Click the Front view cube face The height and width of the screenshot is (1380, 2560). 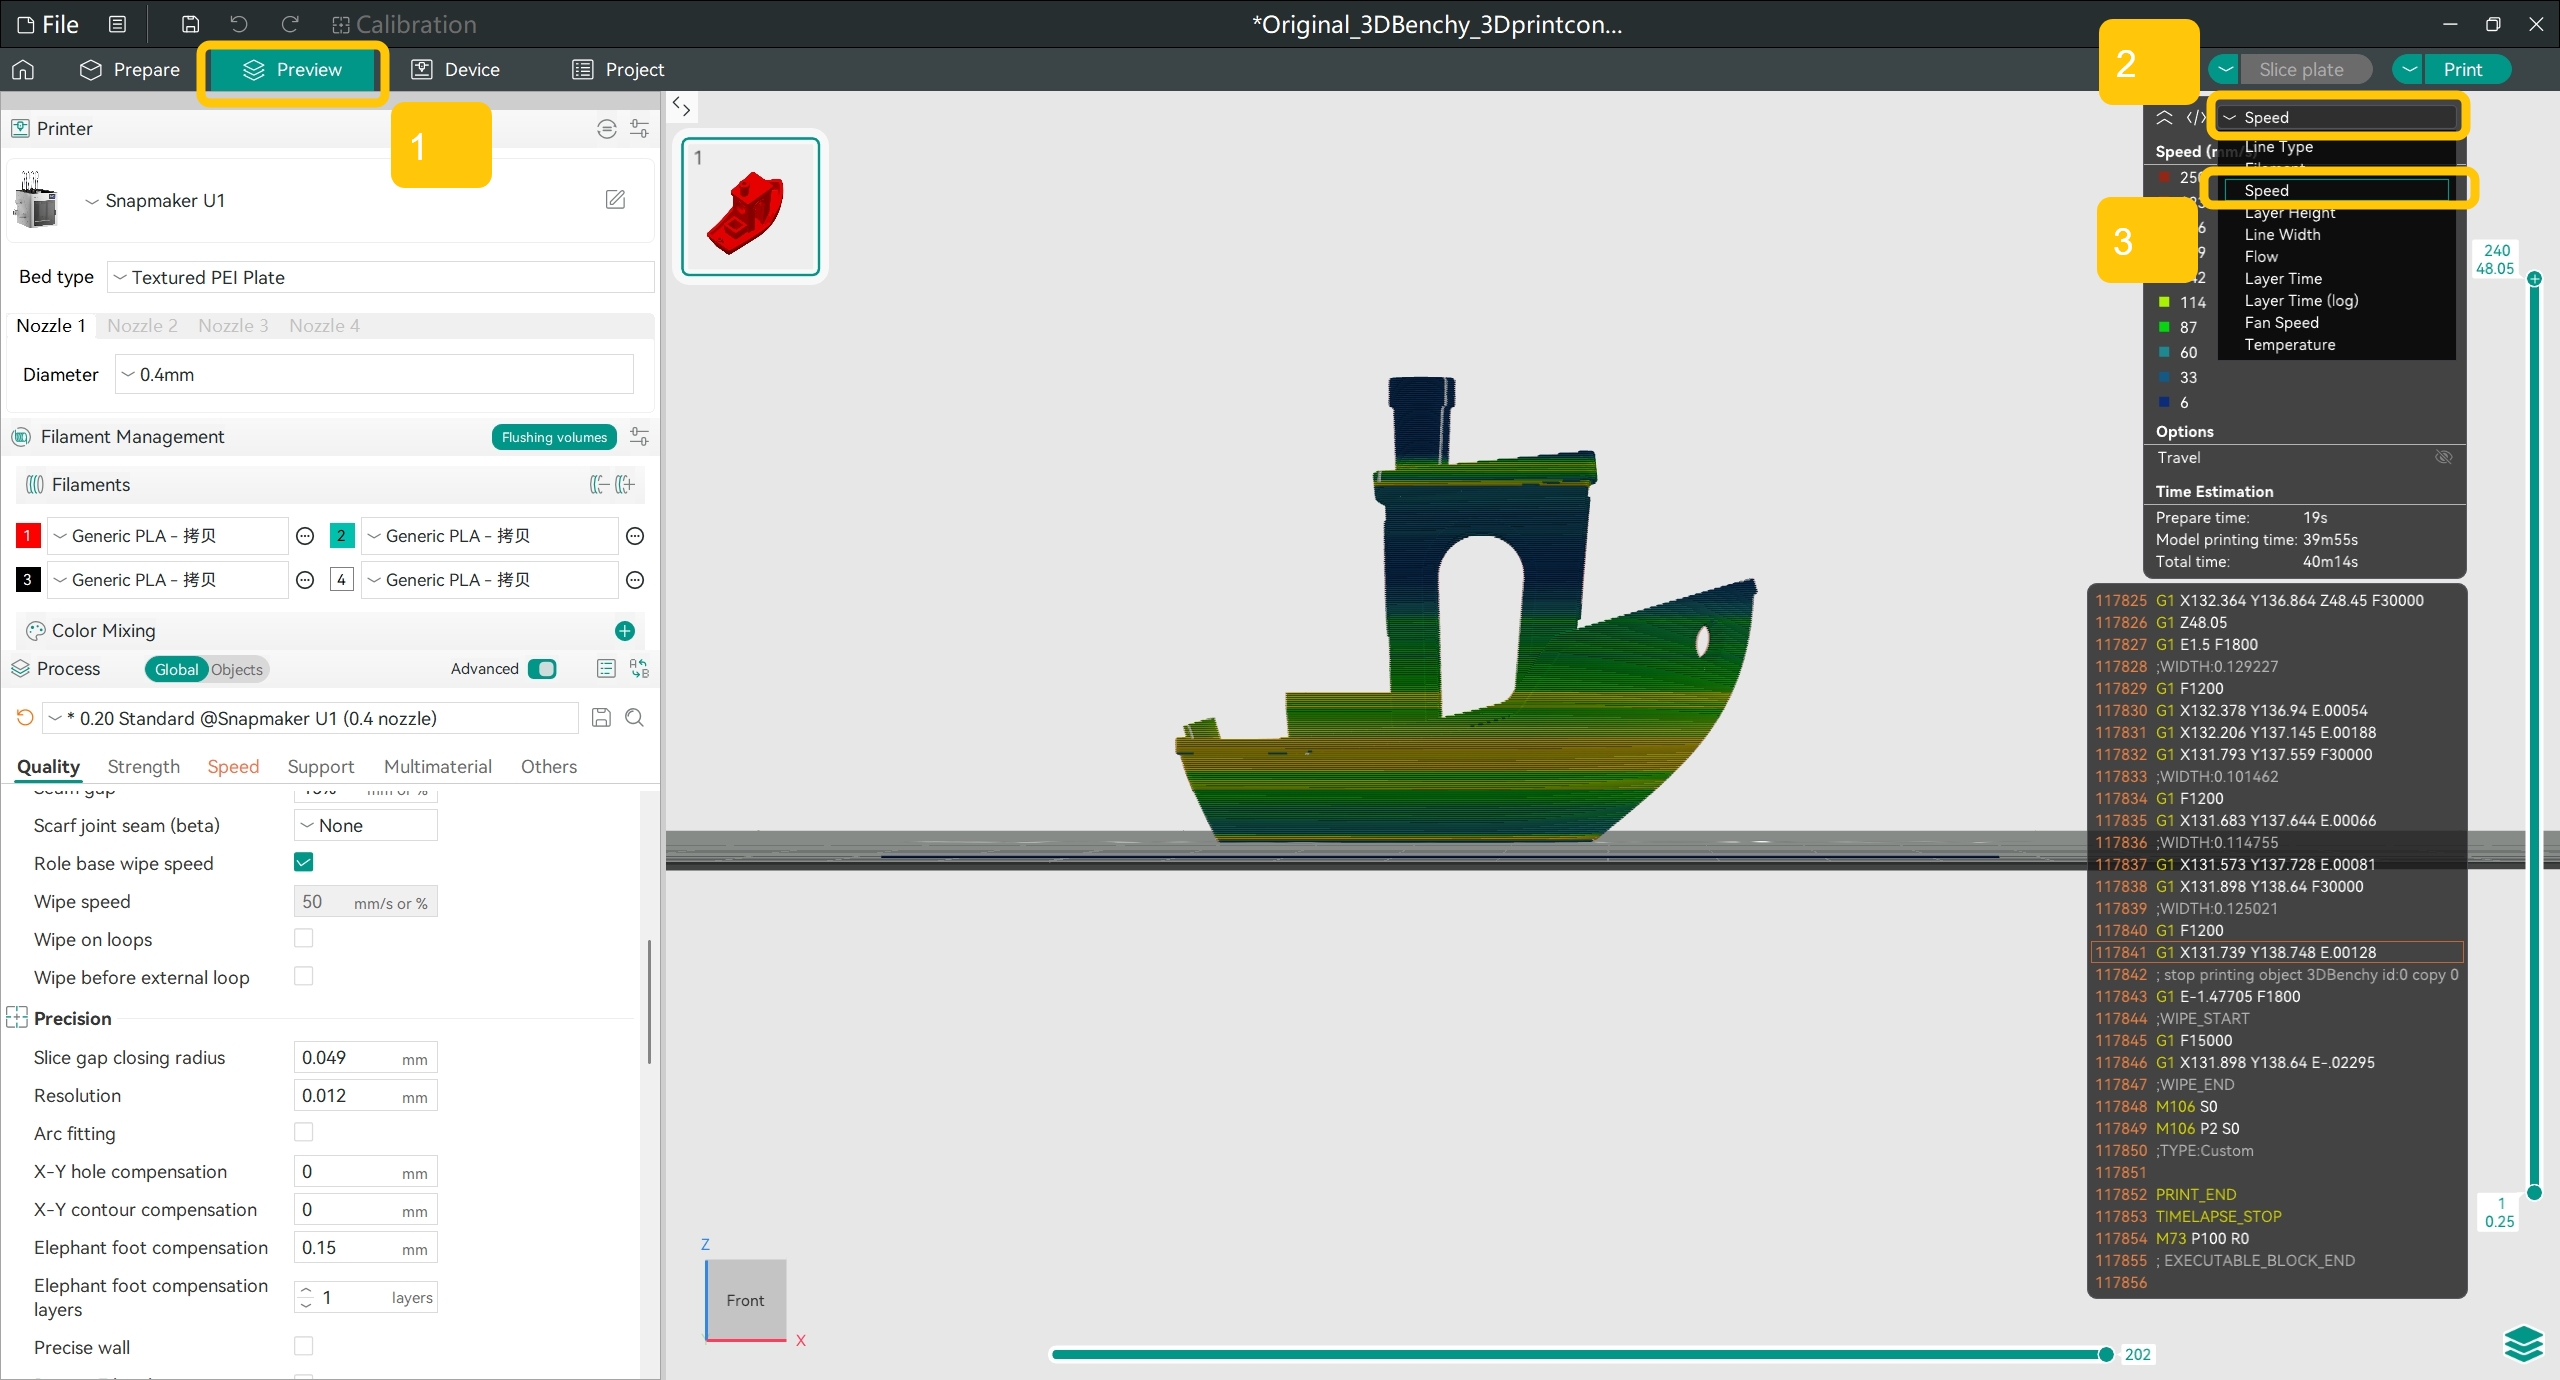tap(746, 1299)
